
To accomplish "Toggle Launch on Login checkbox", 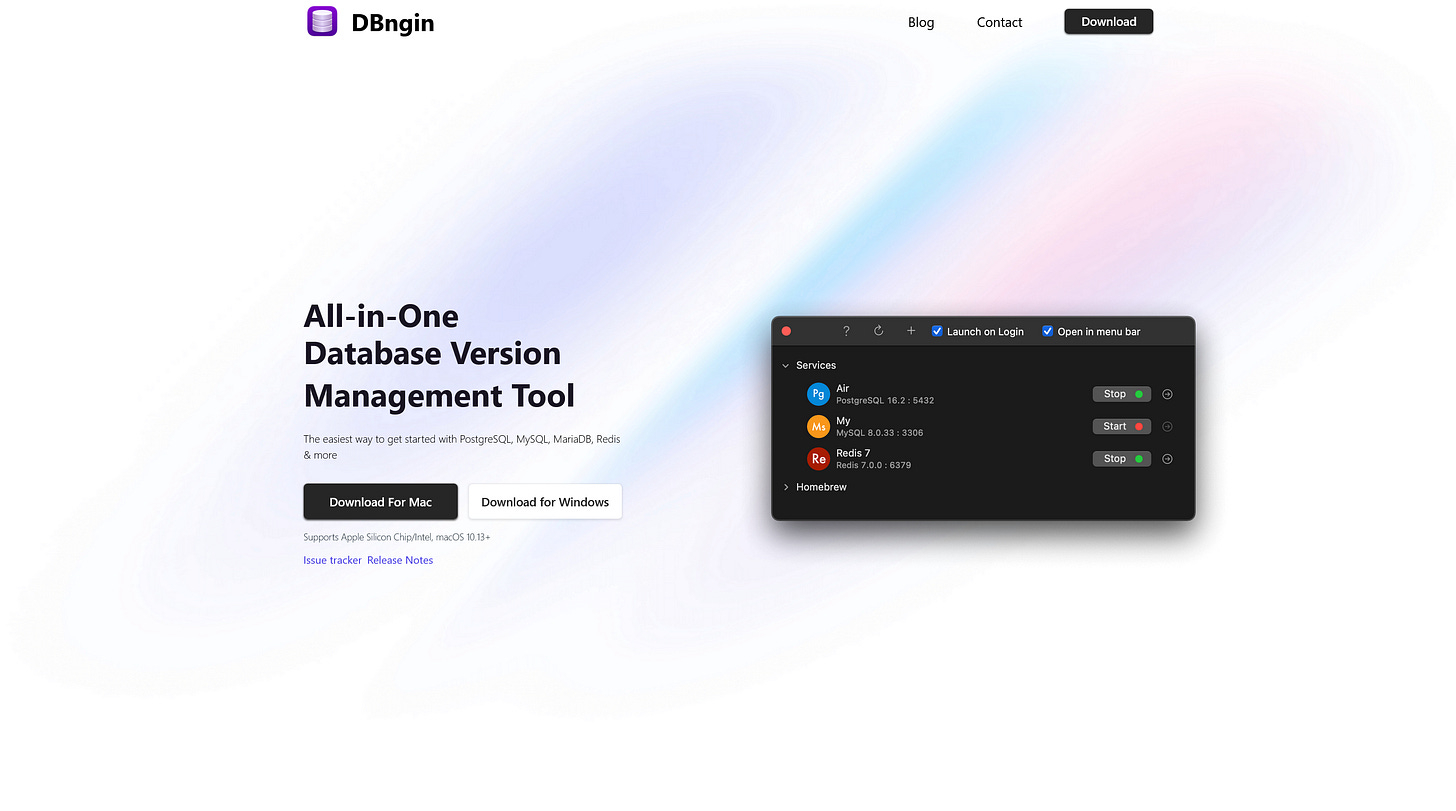I will click(937, 331).
